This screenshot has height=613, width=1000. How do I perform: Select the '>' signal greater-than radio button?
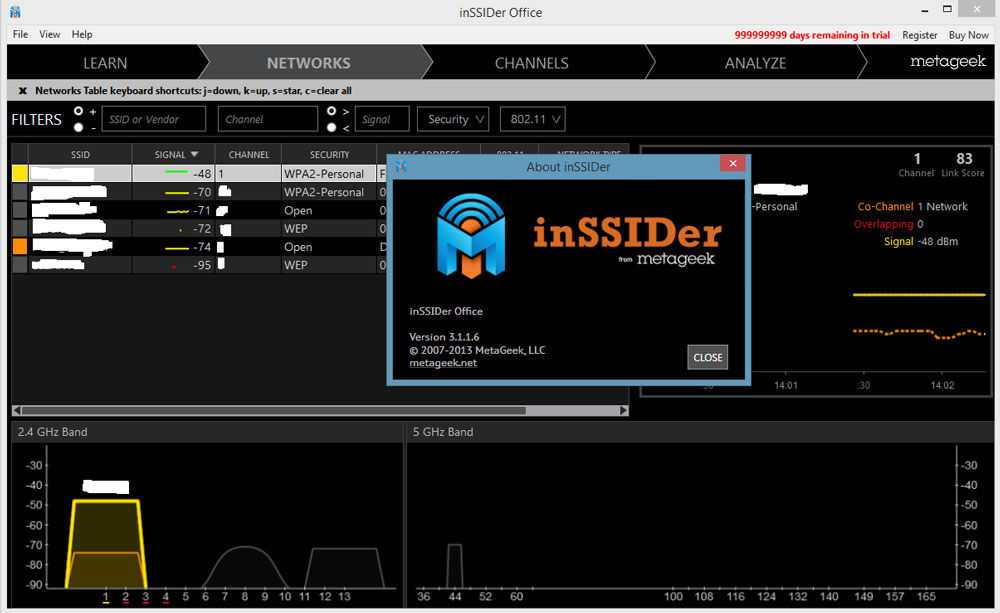pyautogui.click(x=332, y=111)
